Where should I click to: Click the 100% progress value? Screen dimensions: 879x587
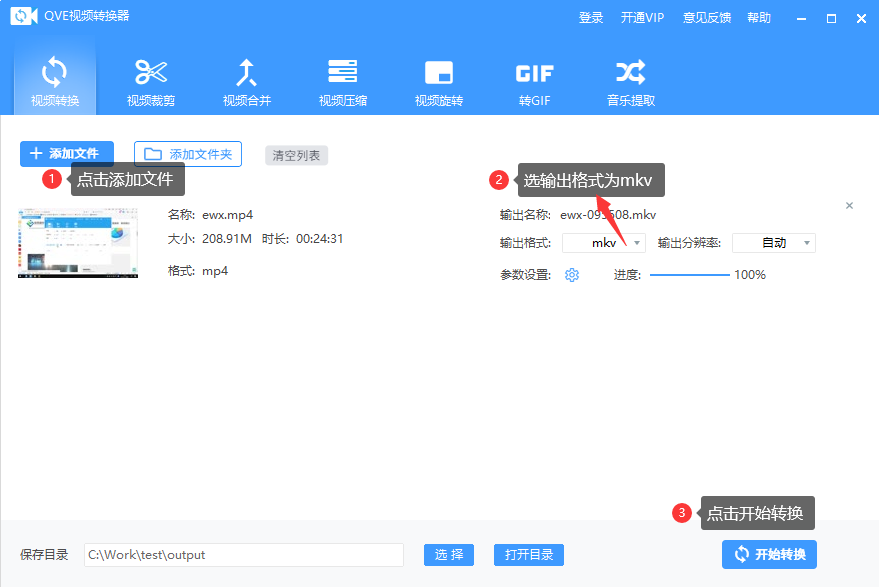750,275
